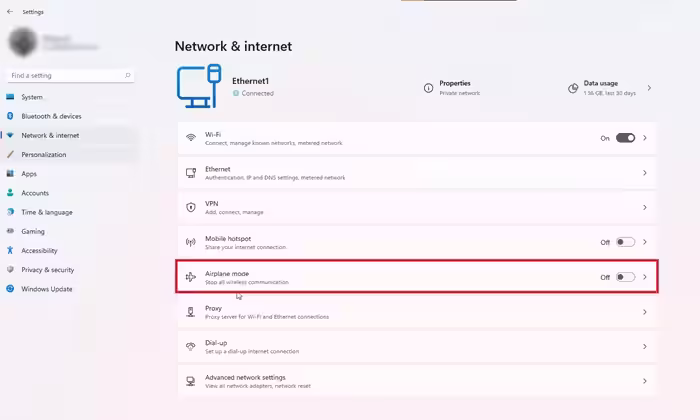Expand the VPN row chevron
The image size is (700, 420).
pos(645,207)
